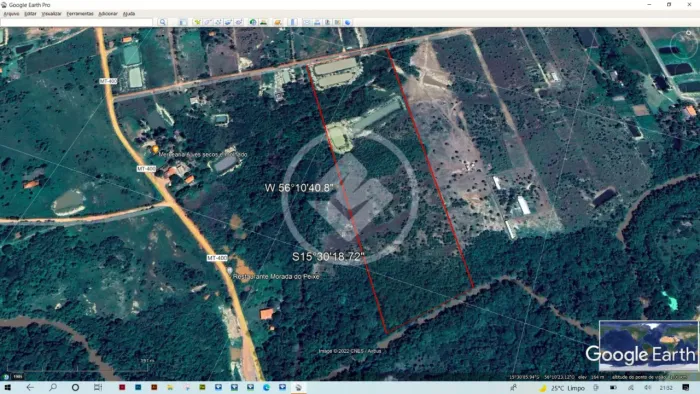Click the battery icon in system tray
700x394 pixels.
[x=614, y=388]
